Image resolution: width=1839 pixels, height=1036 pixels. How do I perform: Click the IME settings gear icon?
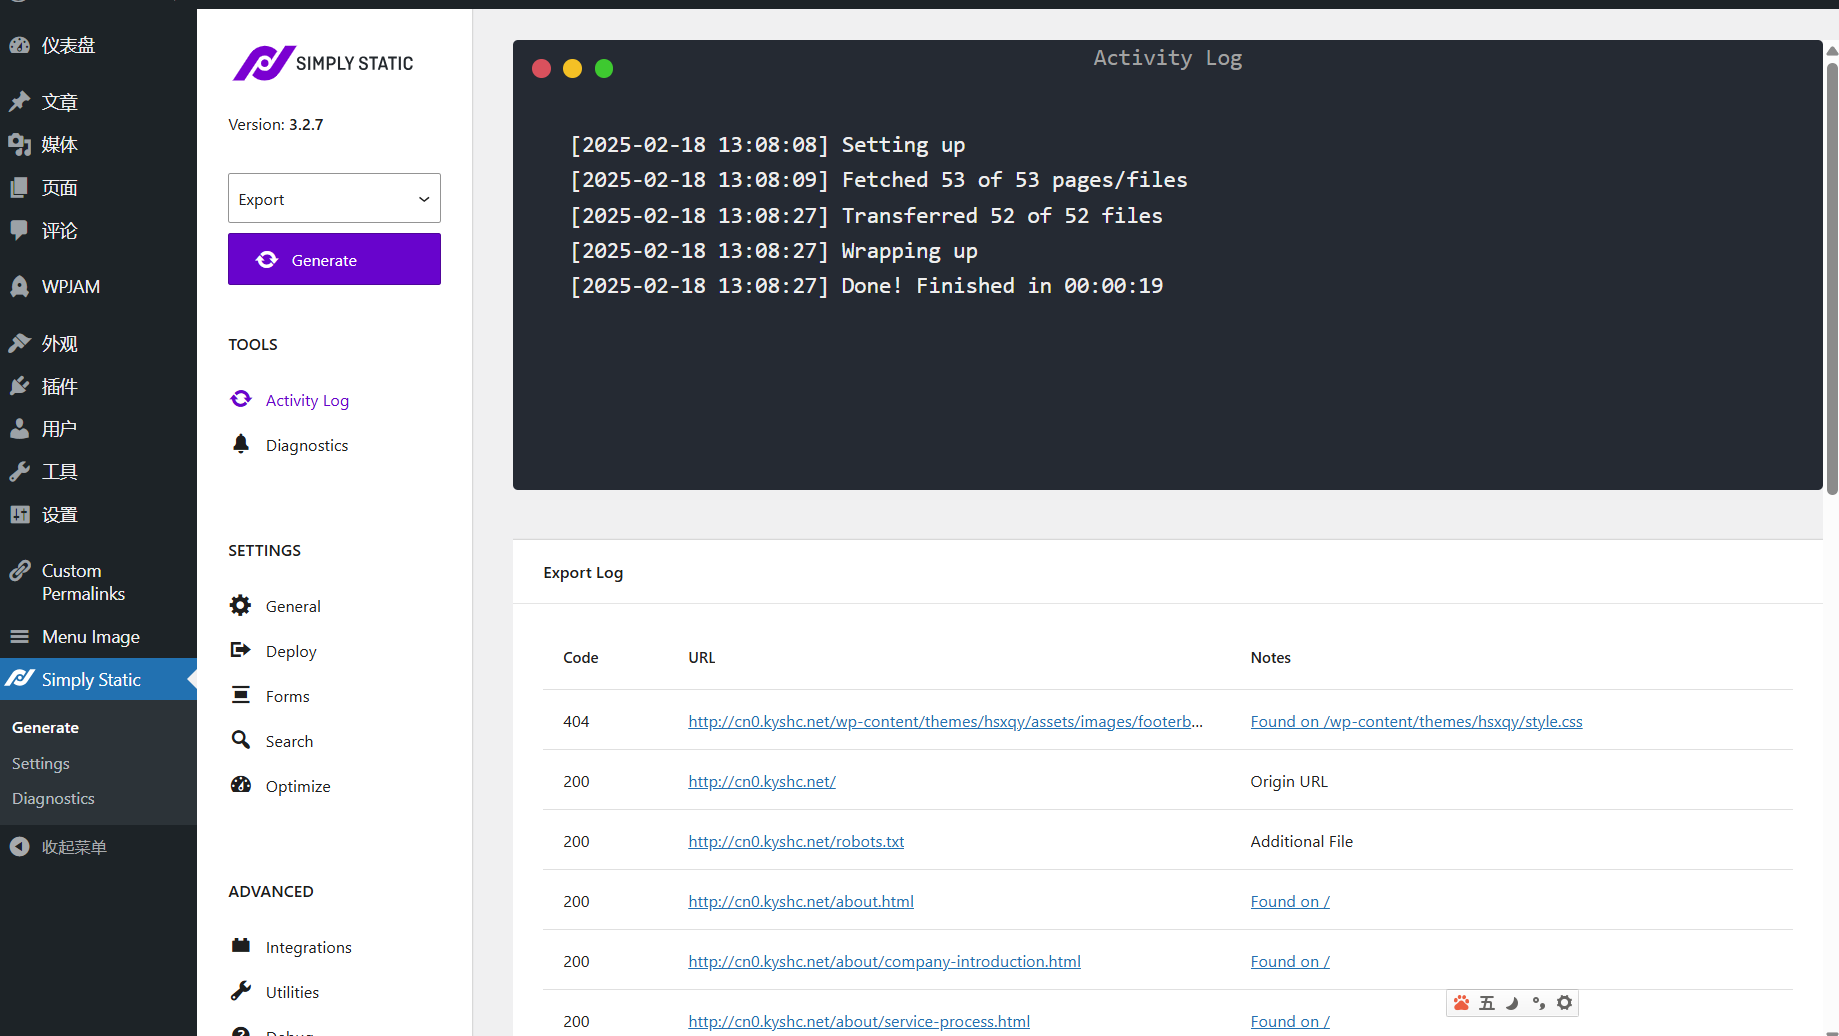[1564, 1002]
